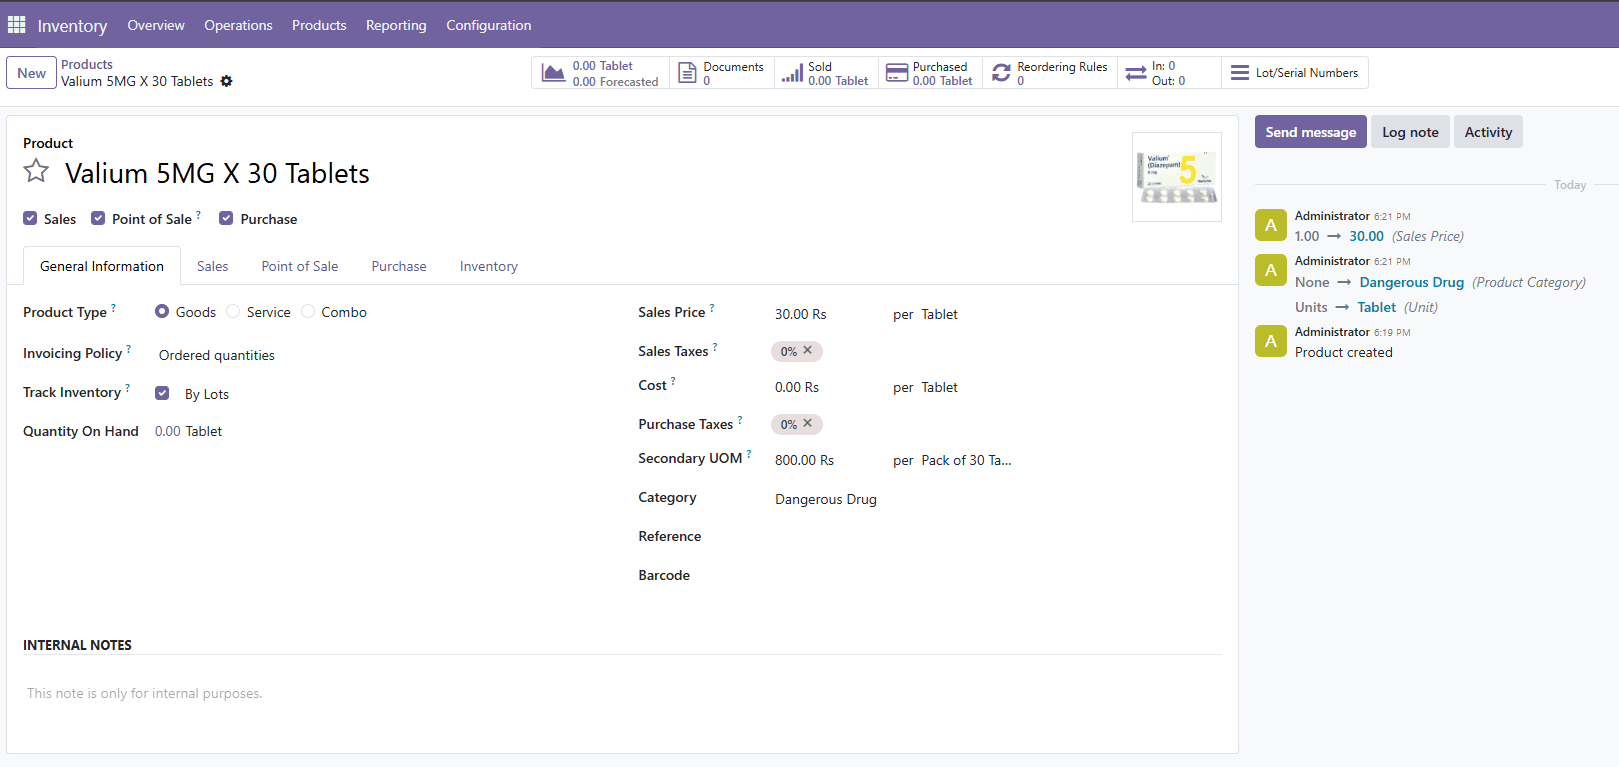
Task: Open Reordering Rules stat button
Action: click(x=1050, y=73)
